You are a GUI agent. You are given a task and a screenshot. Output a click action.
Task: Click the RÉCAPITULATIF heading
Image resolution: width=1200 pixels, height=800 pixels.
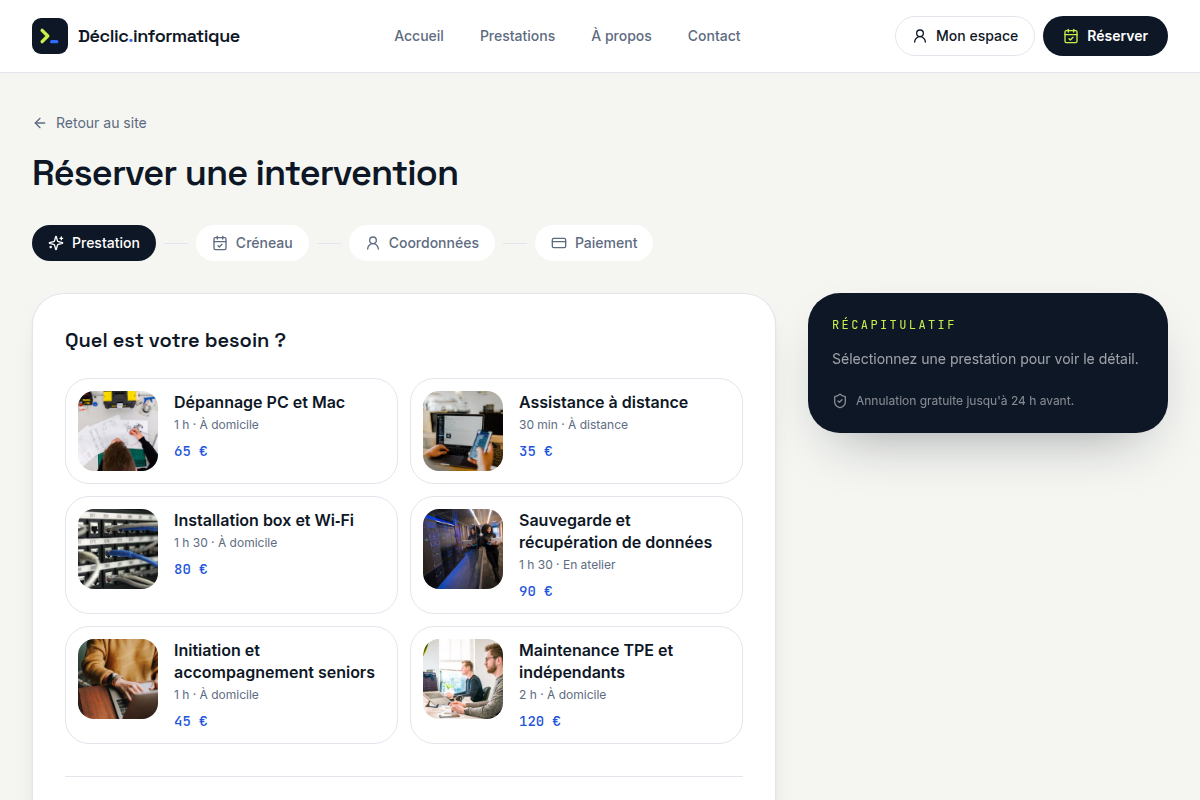(894, 325)
